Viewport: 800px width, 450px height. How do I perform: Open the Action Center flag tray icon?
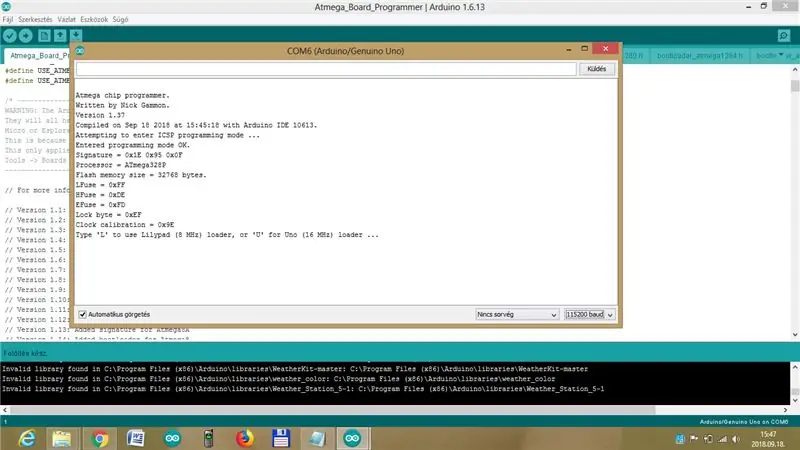click(694, 439)
